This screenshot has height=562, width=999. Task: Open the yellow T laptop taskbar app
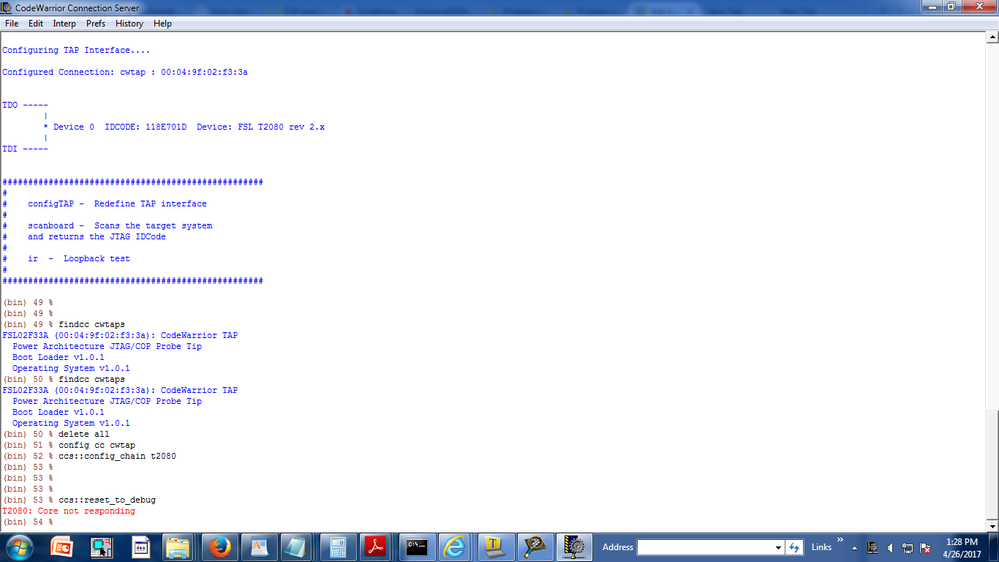(x=494, y=547)
